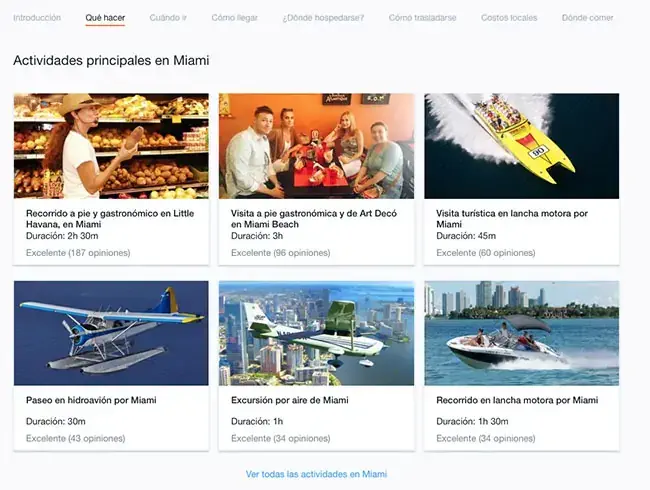This screenshot has width=650, height=490.
Task: Click the yellow speedboat aerial image
Action: (521, 146)
